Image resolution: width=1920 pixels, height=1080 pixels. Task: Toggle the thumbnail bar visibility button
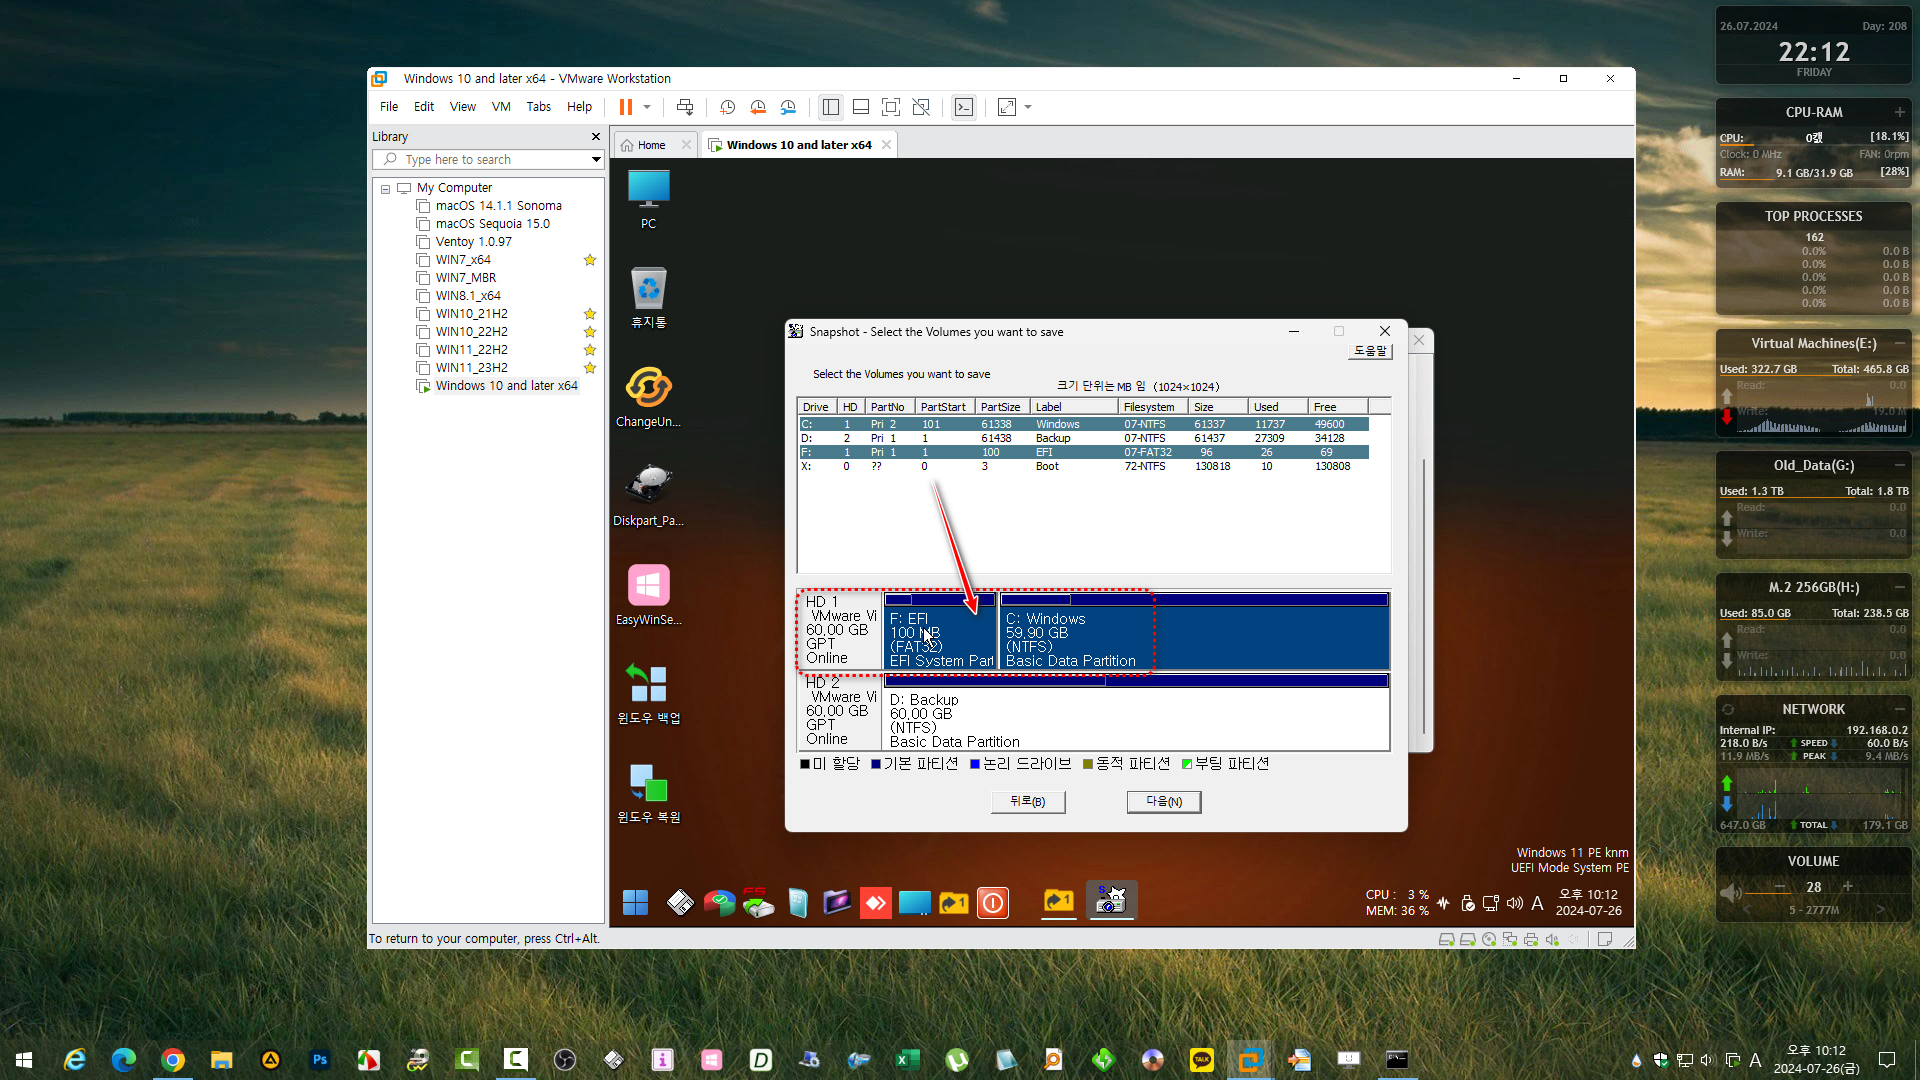pos(861,107)
